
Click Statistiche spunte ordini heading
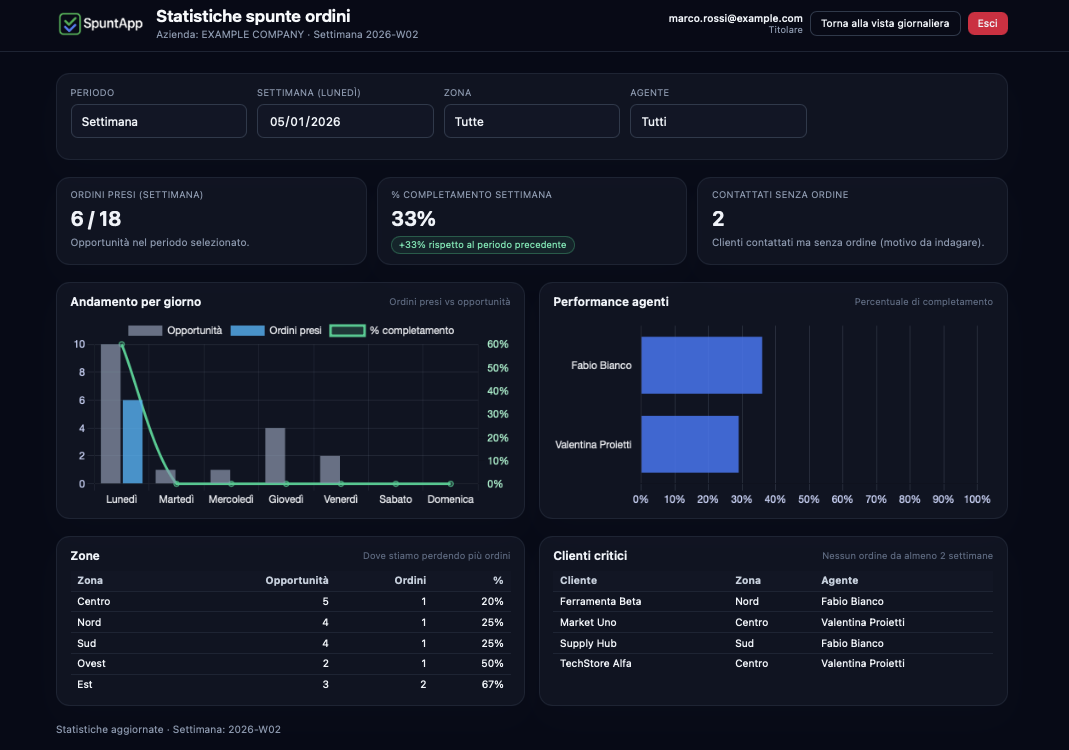[253, 16]
